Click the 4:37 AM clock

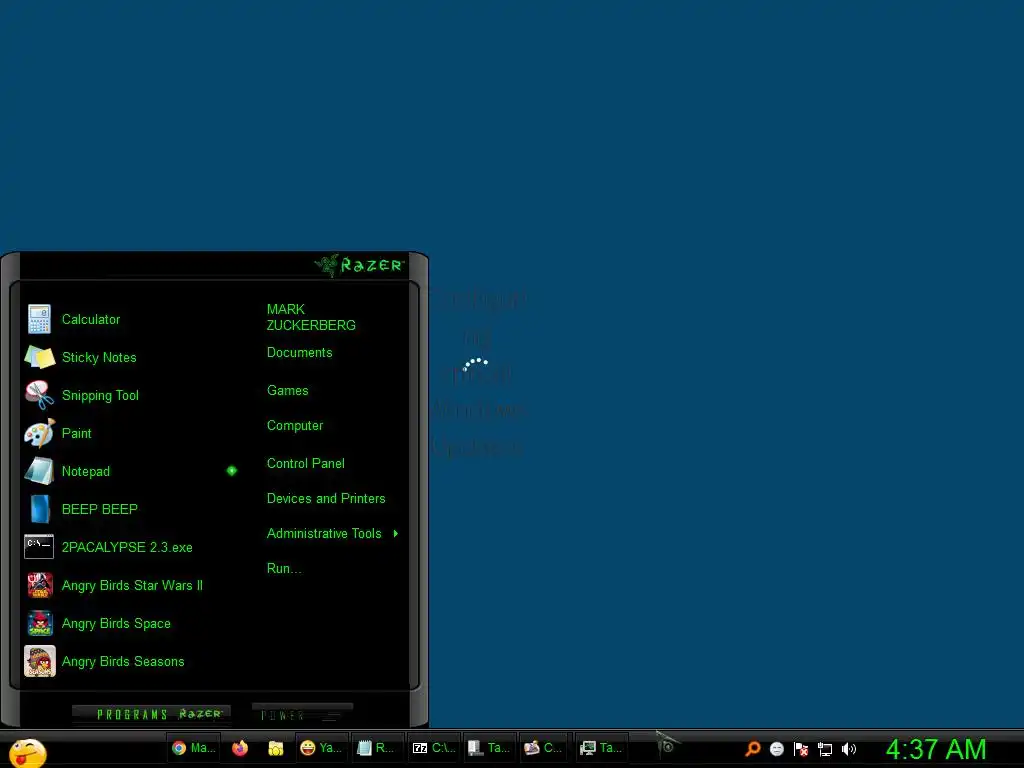pos(936,750)
